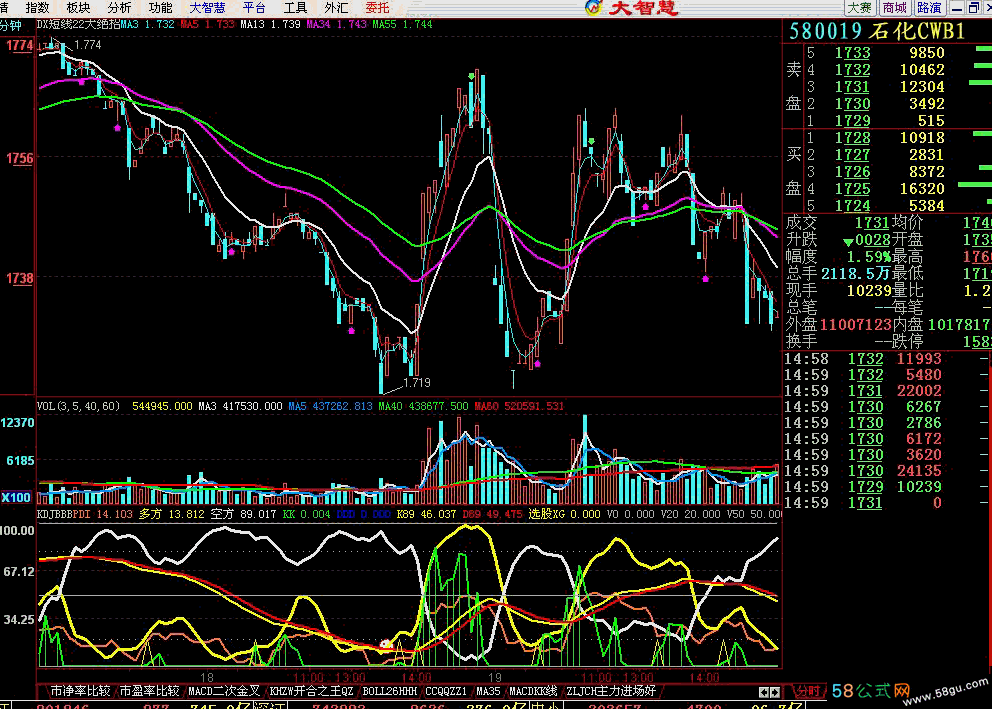Click the 分时 button at bottom

(808, 691)
